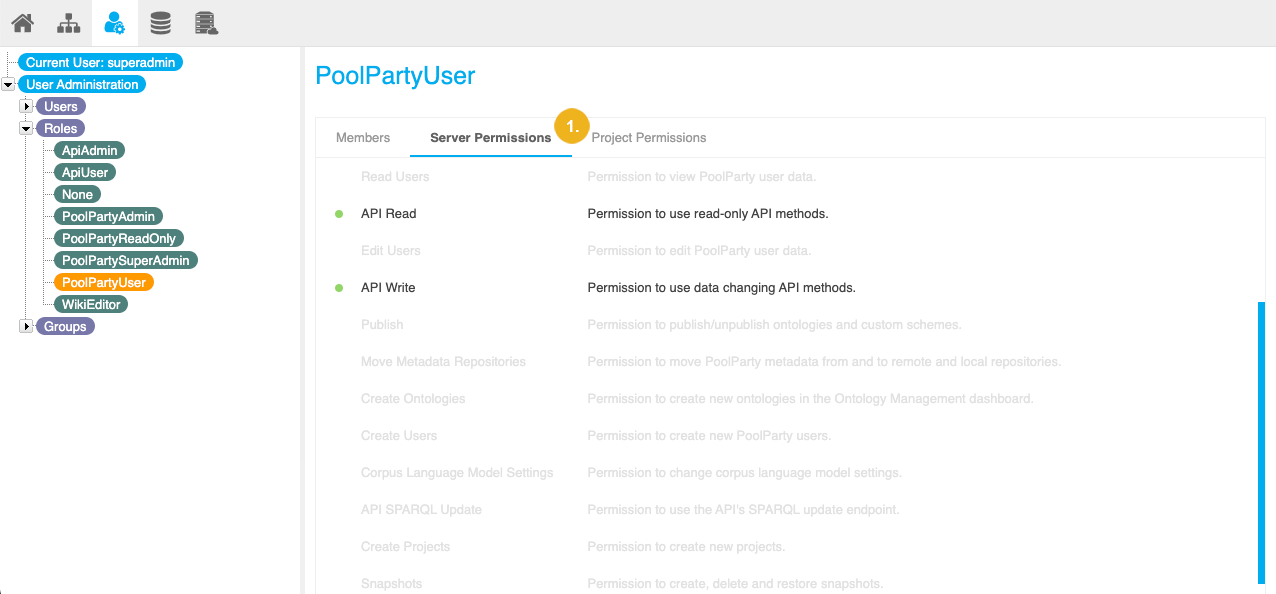Viewport: 1276px width, 594px height.
Task: Click the orange numbered marker on Server Permissions
Action: [571, 127]
